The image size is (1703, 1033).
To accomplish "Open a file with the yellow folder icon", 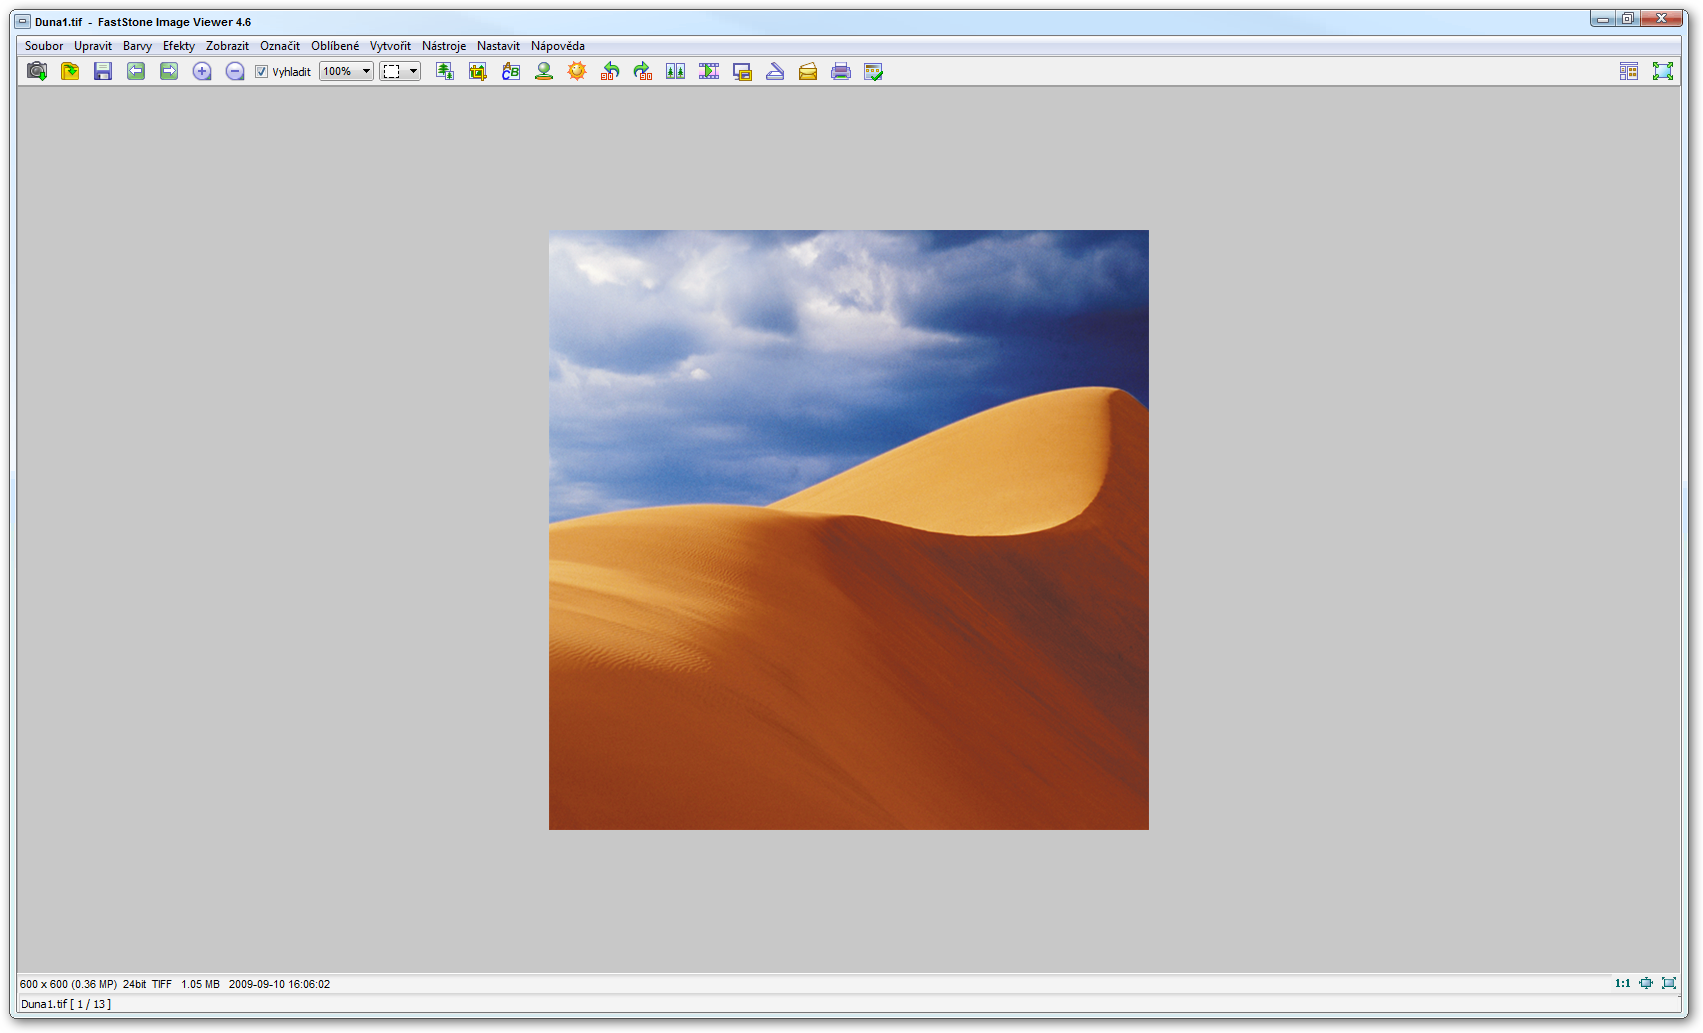I will (x=70, y=71).
